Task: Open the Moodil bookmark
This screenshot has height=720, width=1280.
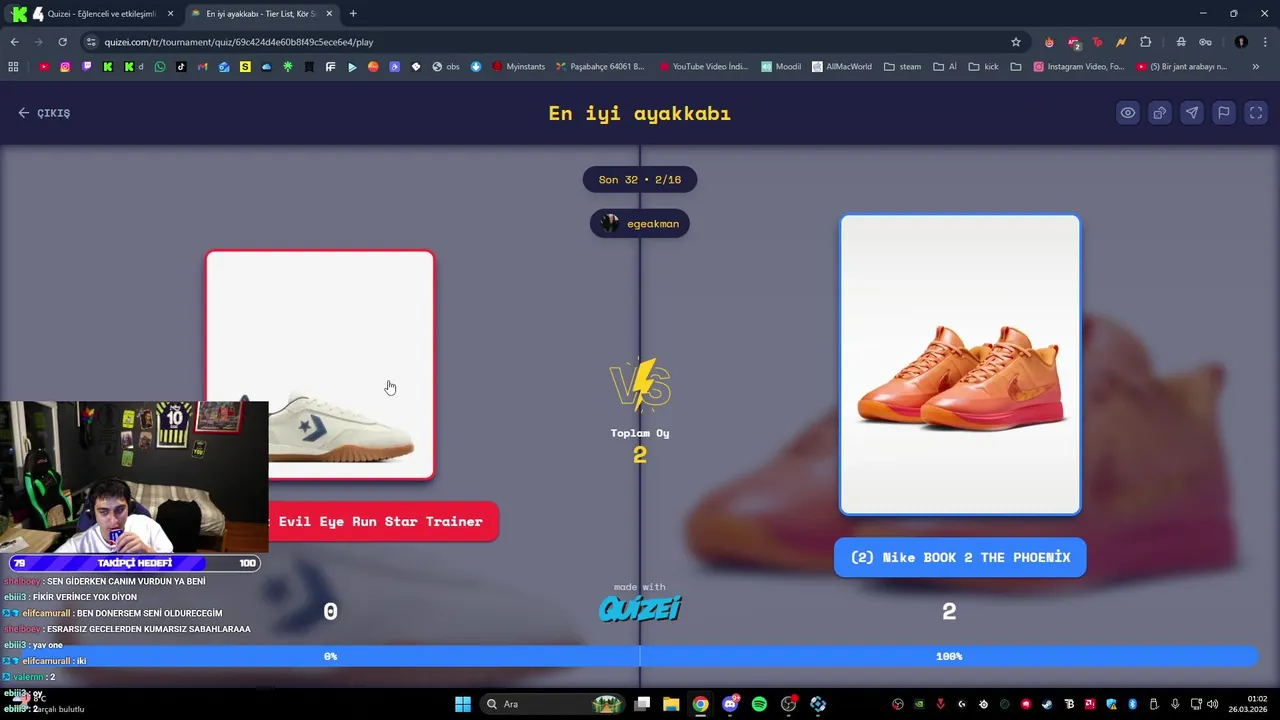Action: (781, 67)
